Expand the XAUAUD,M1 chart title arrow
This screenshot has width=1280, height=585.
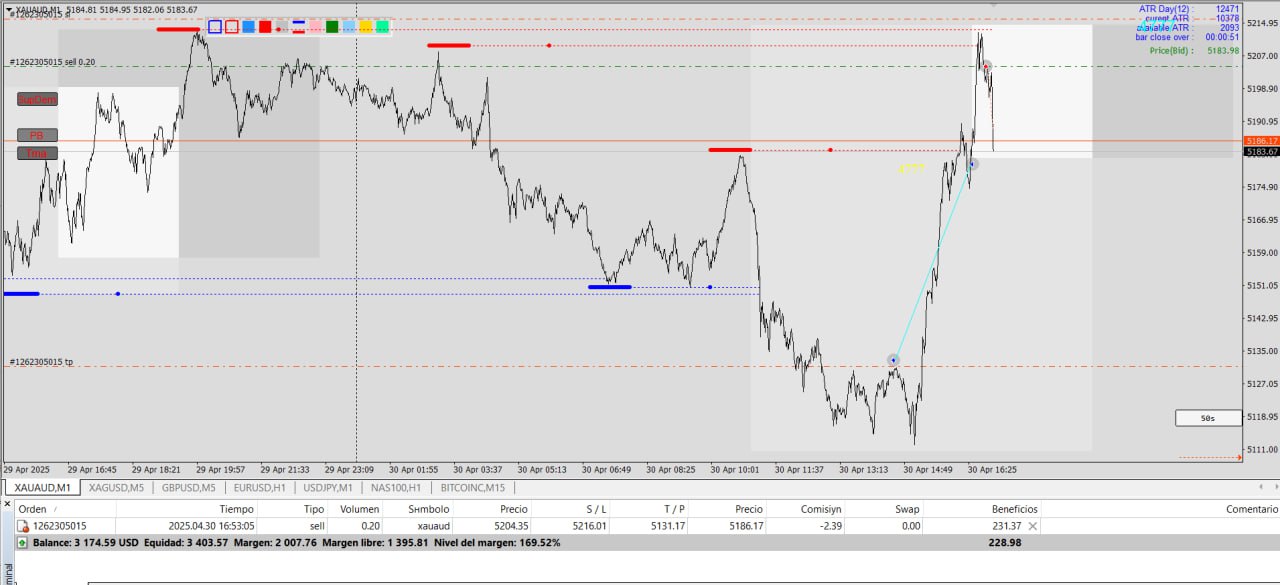point(9,10)
